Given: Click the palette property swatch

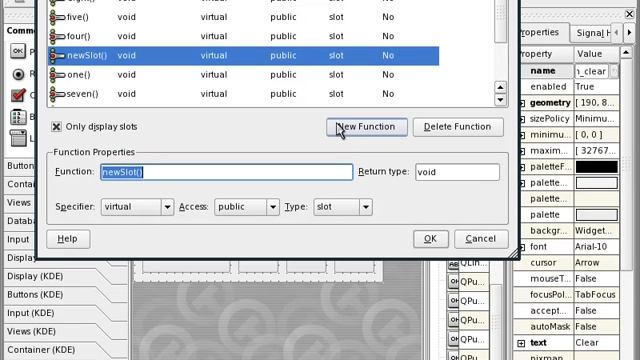Looking at the screenshot, I should click(596, 215).
